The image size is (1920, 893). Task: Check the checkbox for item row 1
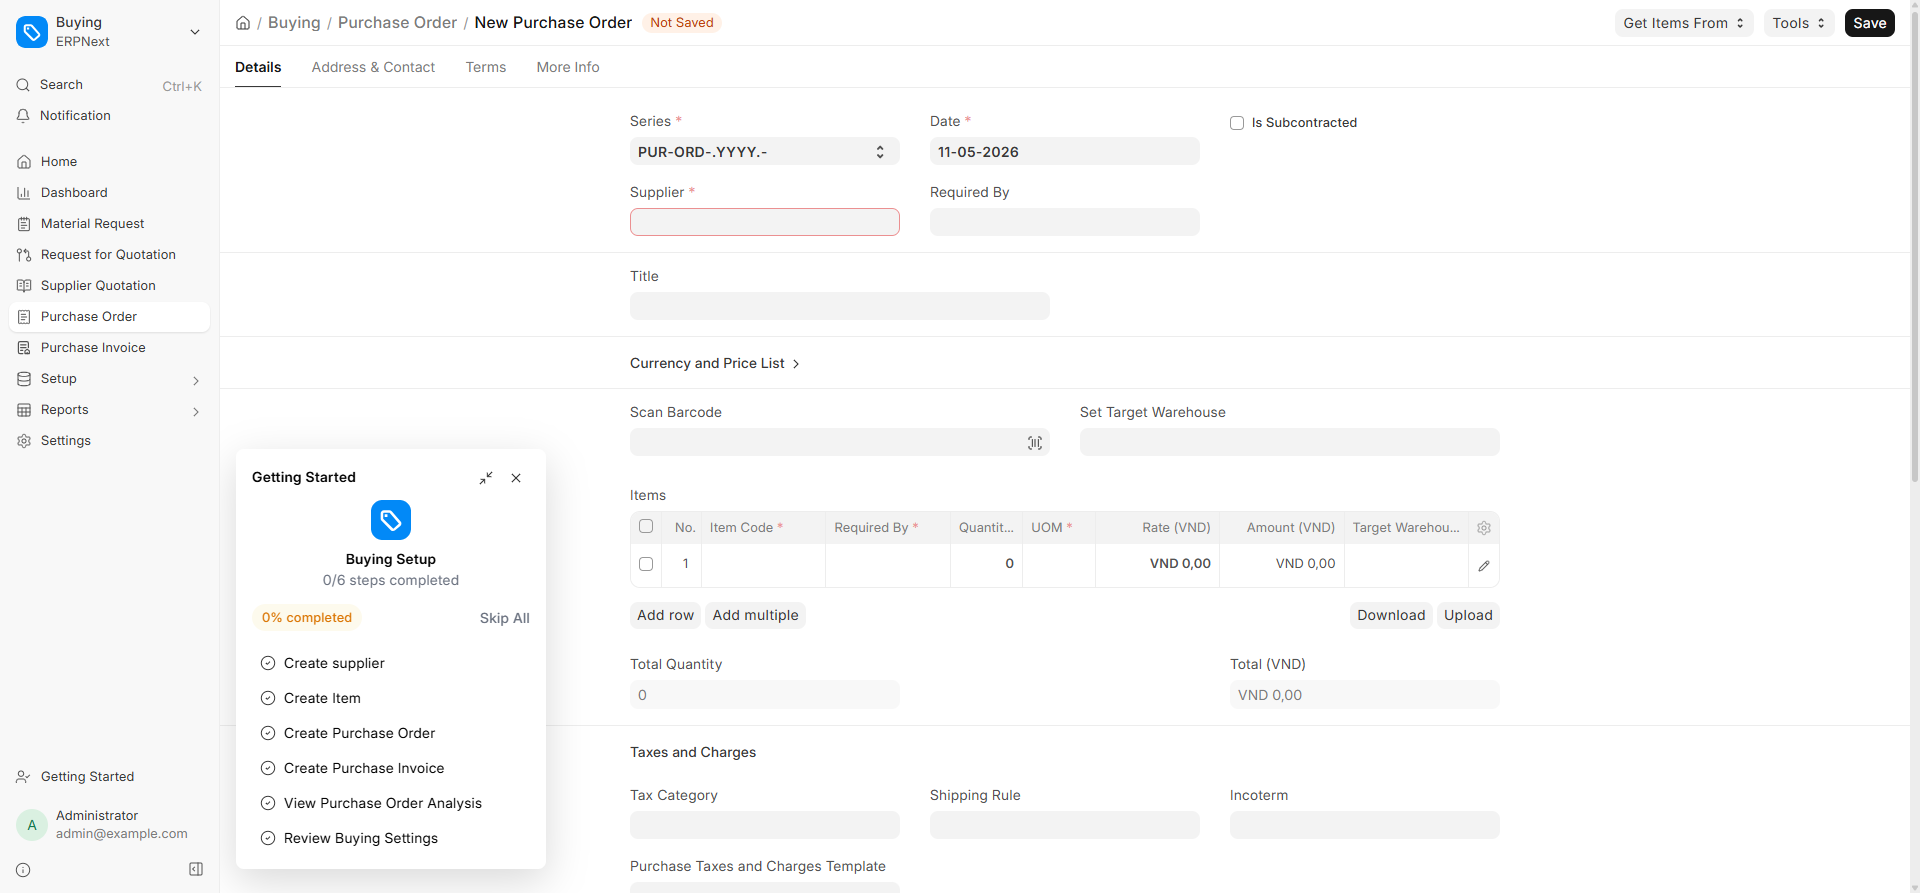[x=646, y=564]
